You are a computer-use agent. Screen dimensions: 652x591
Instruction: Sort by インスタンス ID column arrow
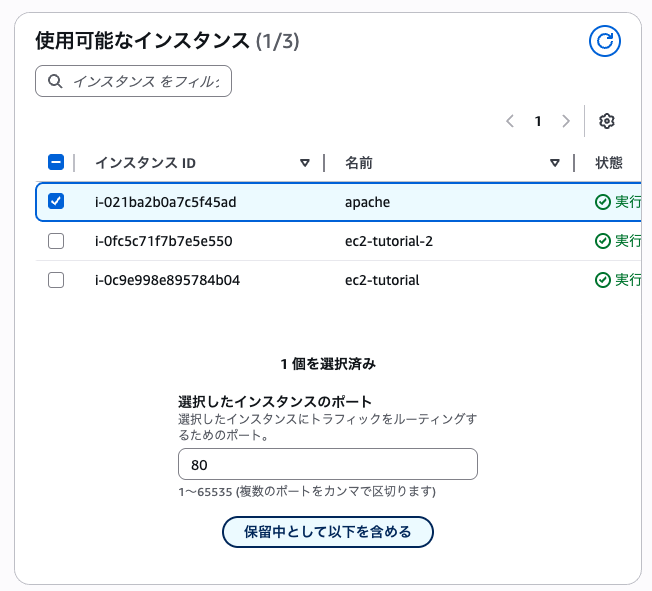click(x=305, y=163)
